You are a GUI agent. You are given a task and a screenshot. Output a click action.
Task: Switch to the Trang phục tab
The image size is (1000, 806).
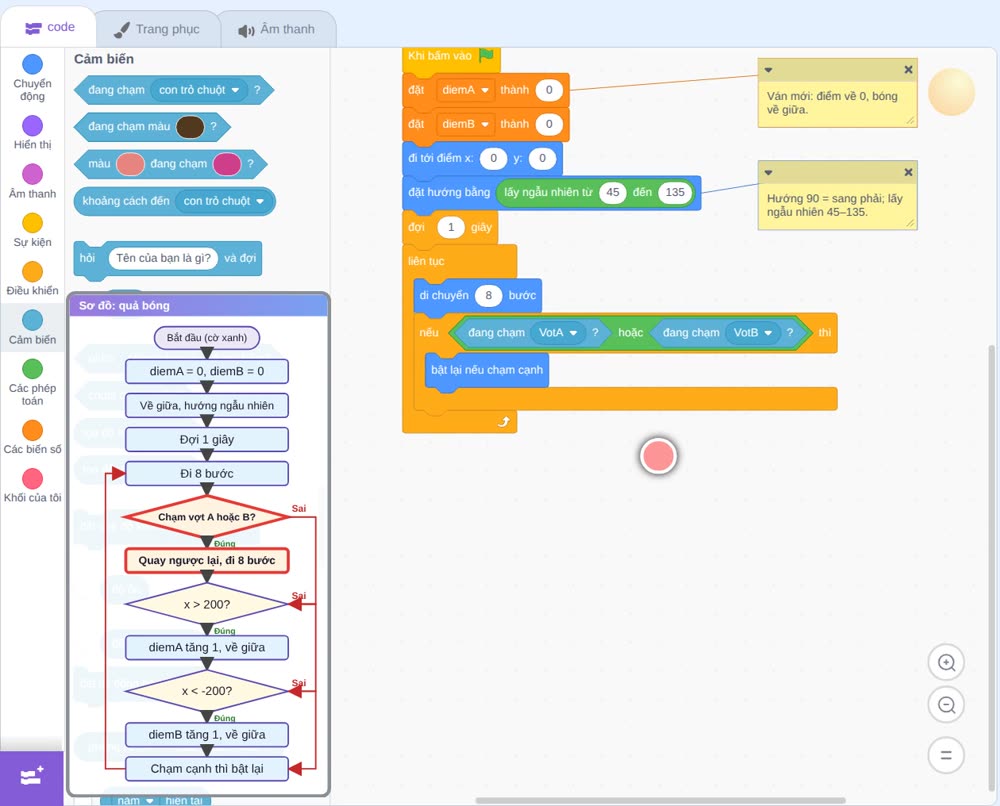tap(157, 29)
